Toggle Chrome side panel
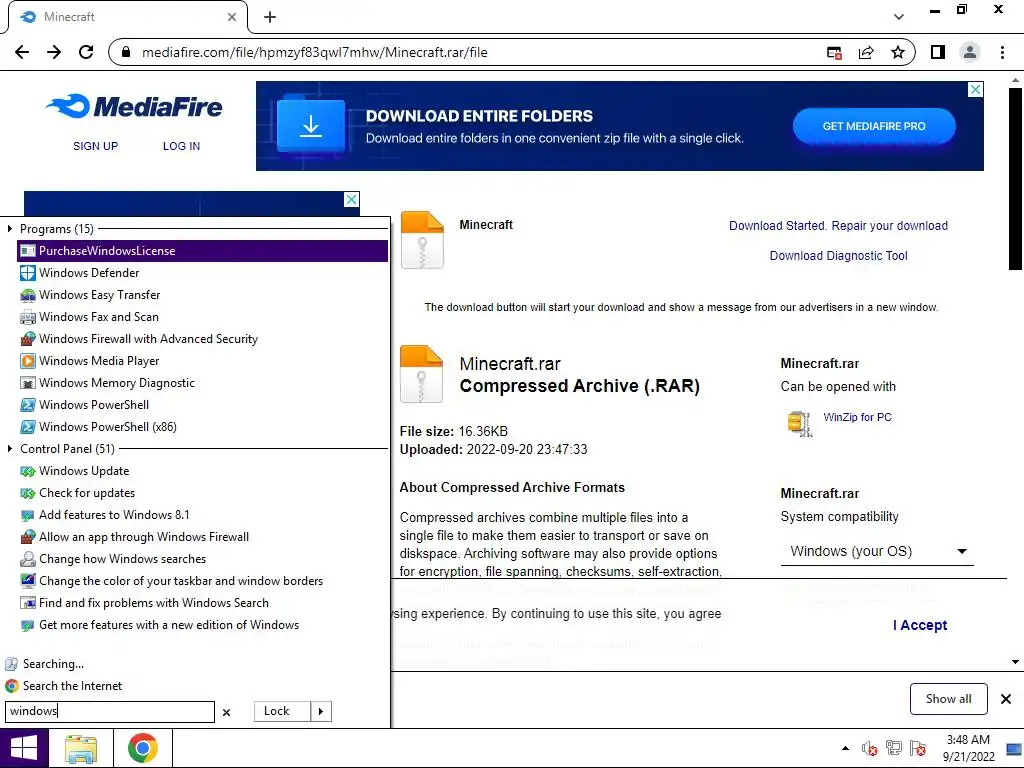Image resolution: width=1024 pixels, height=768 pixels. pyautogui.click(x=938, y=52)
